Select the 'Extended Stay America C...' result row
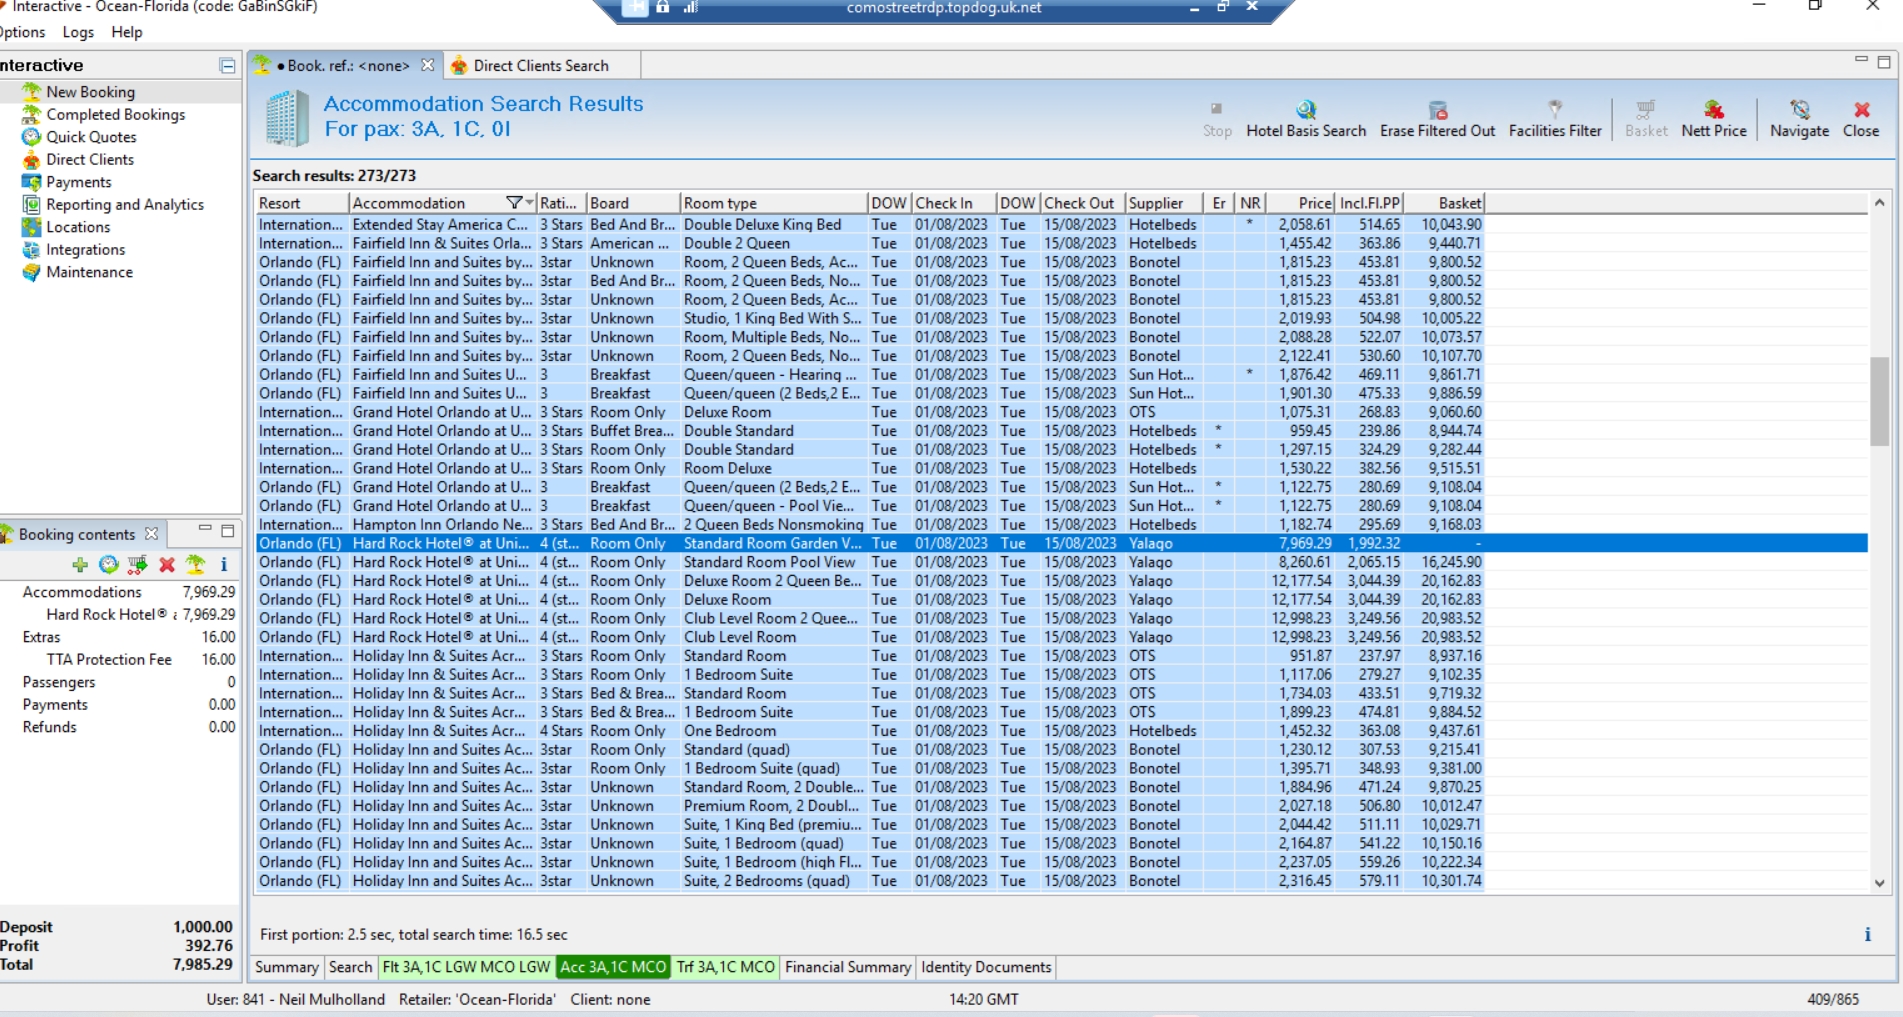1903x1017 pixels. [1061, 225]
